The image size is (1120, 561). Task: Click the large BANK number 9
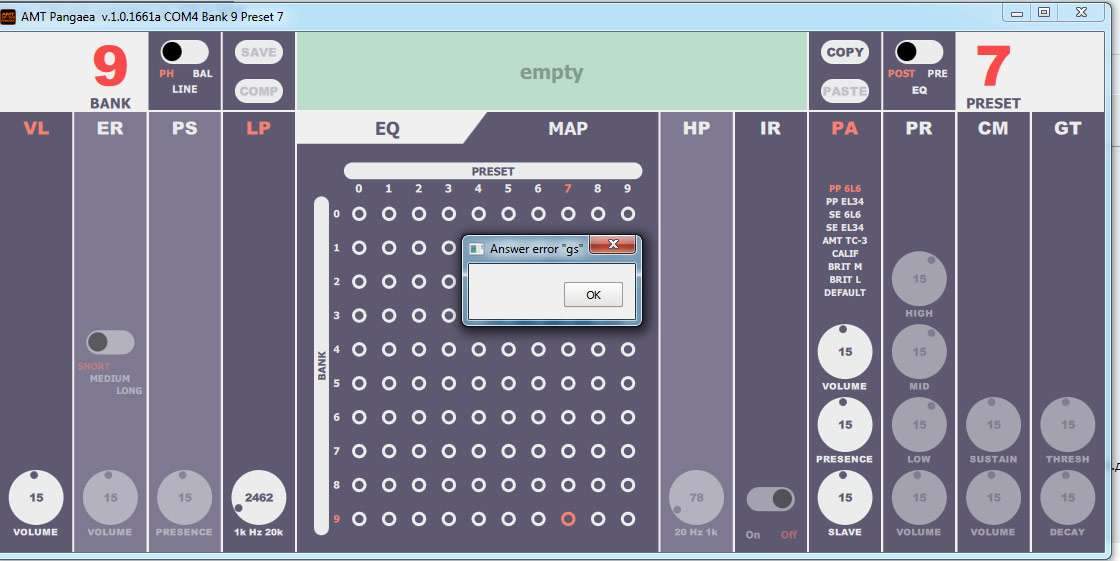(x=110, y=66)
